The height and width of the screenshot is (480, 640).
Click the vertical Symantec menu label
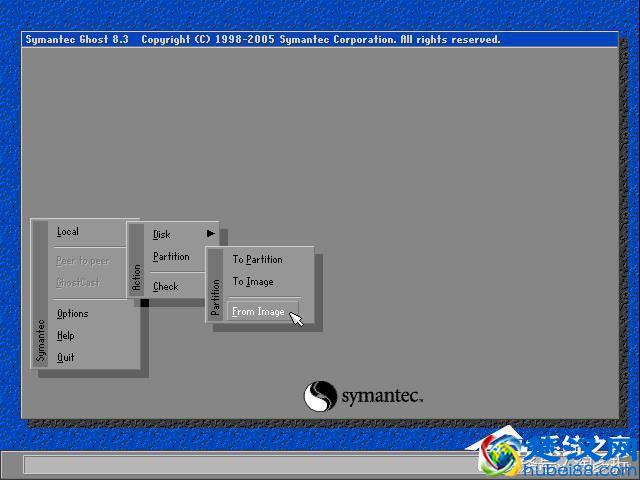pos(41,340)
